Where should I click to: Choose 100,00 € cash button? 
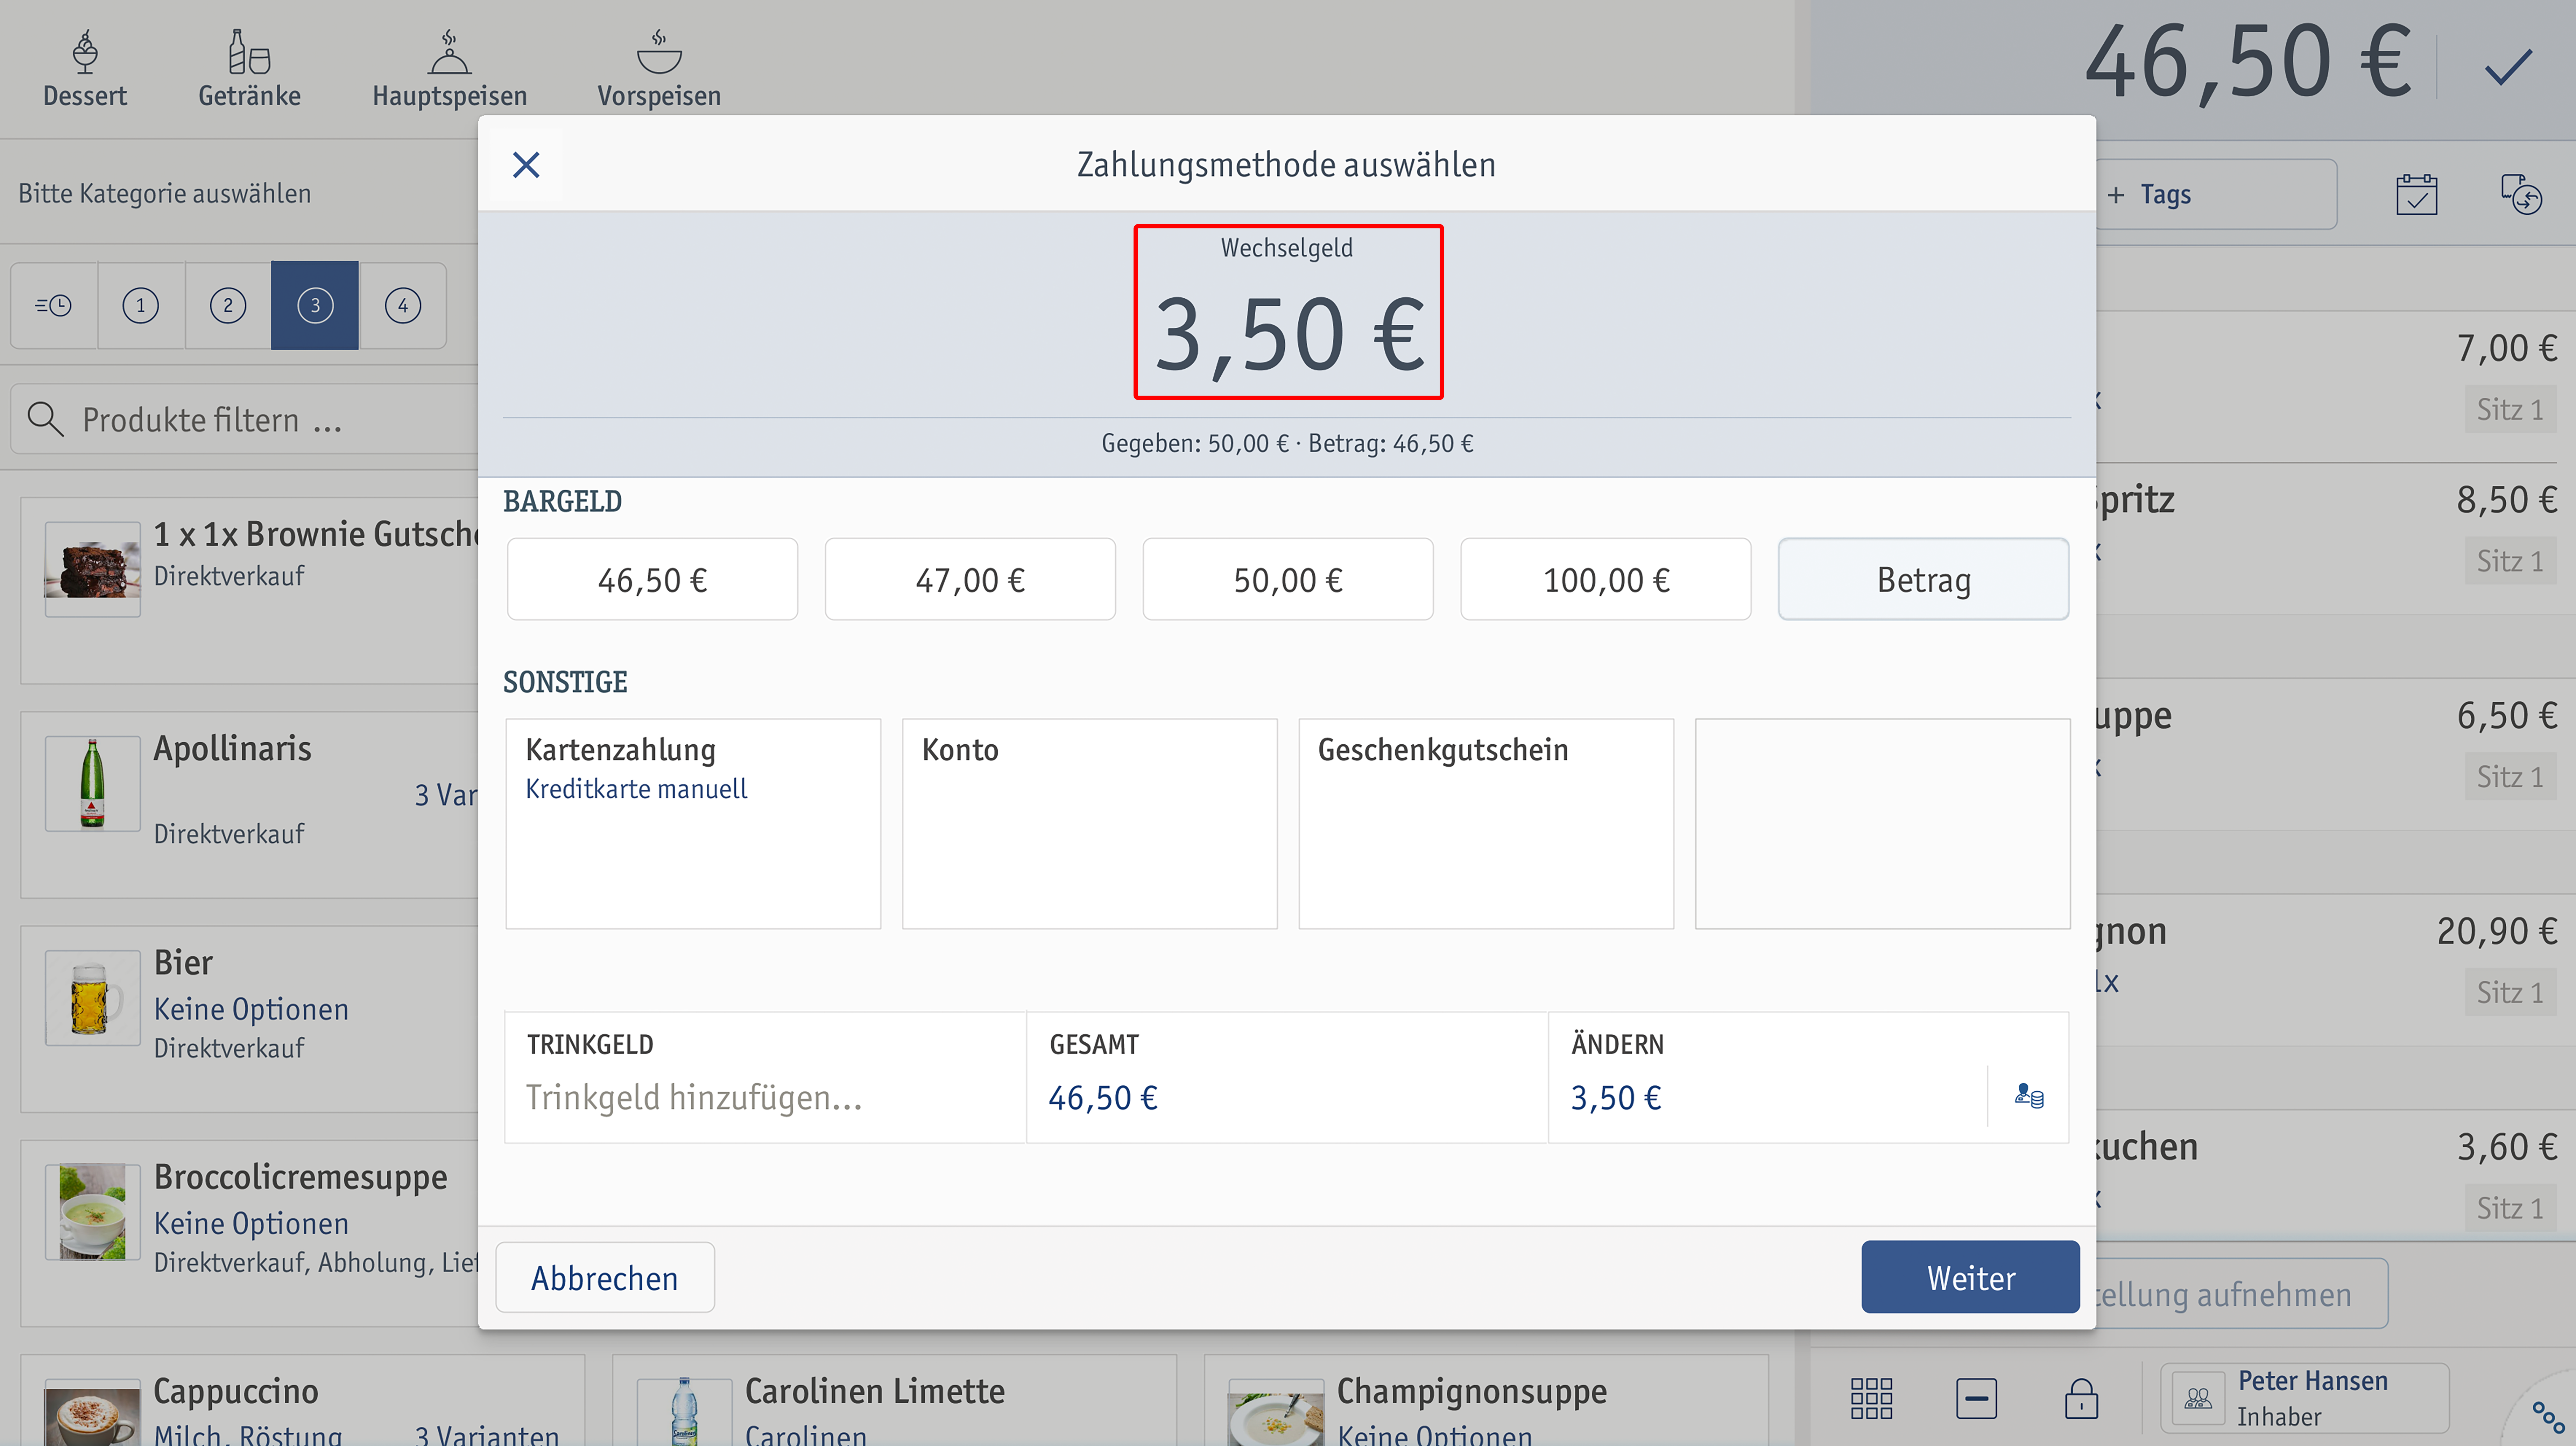1606,580
